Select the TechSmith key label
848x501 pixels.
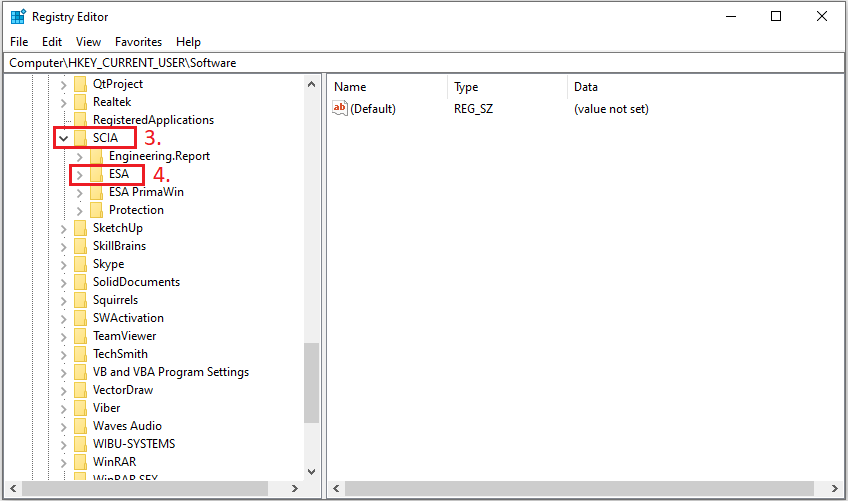pos(120,353)
